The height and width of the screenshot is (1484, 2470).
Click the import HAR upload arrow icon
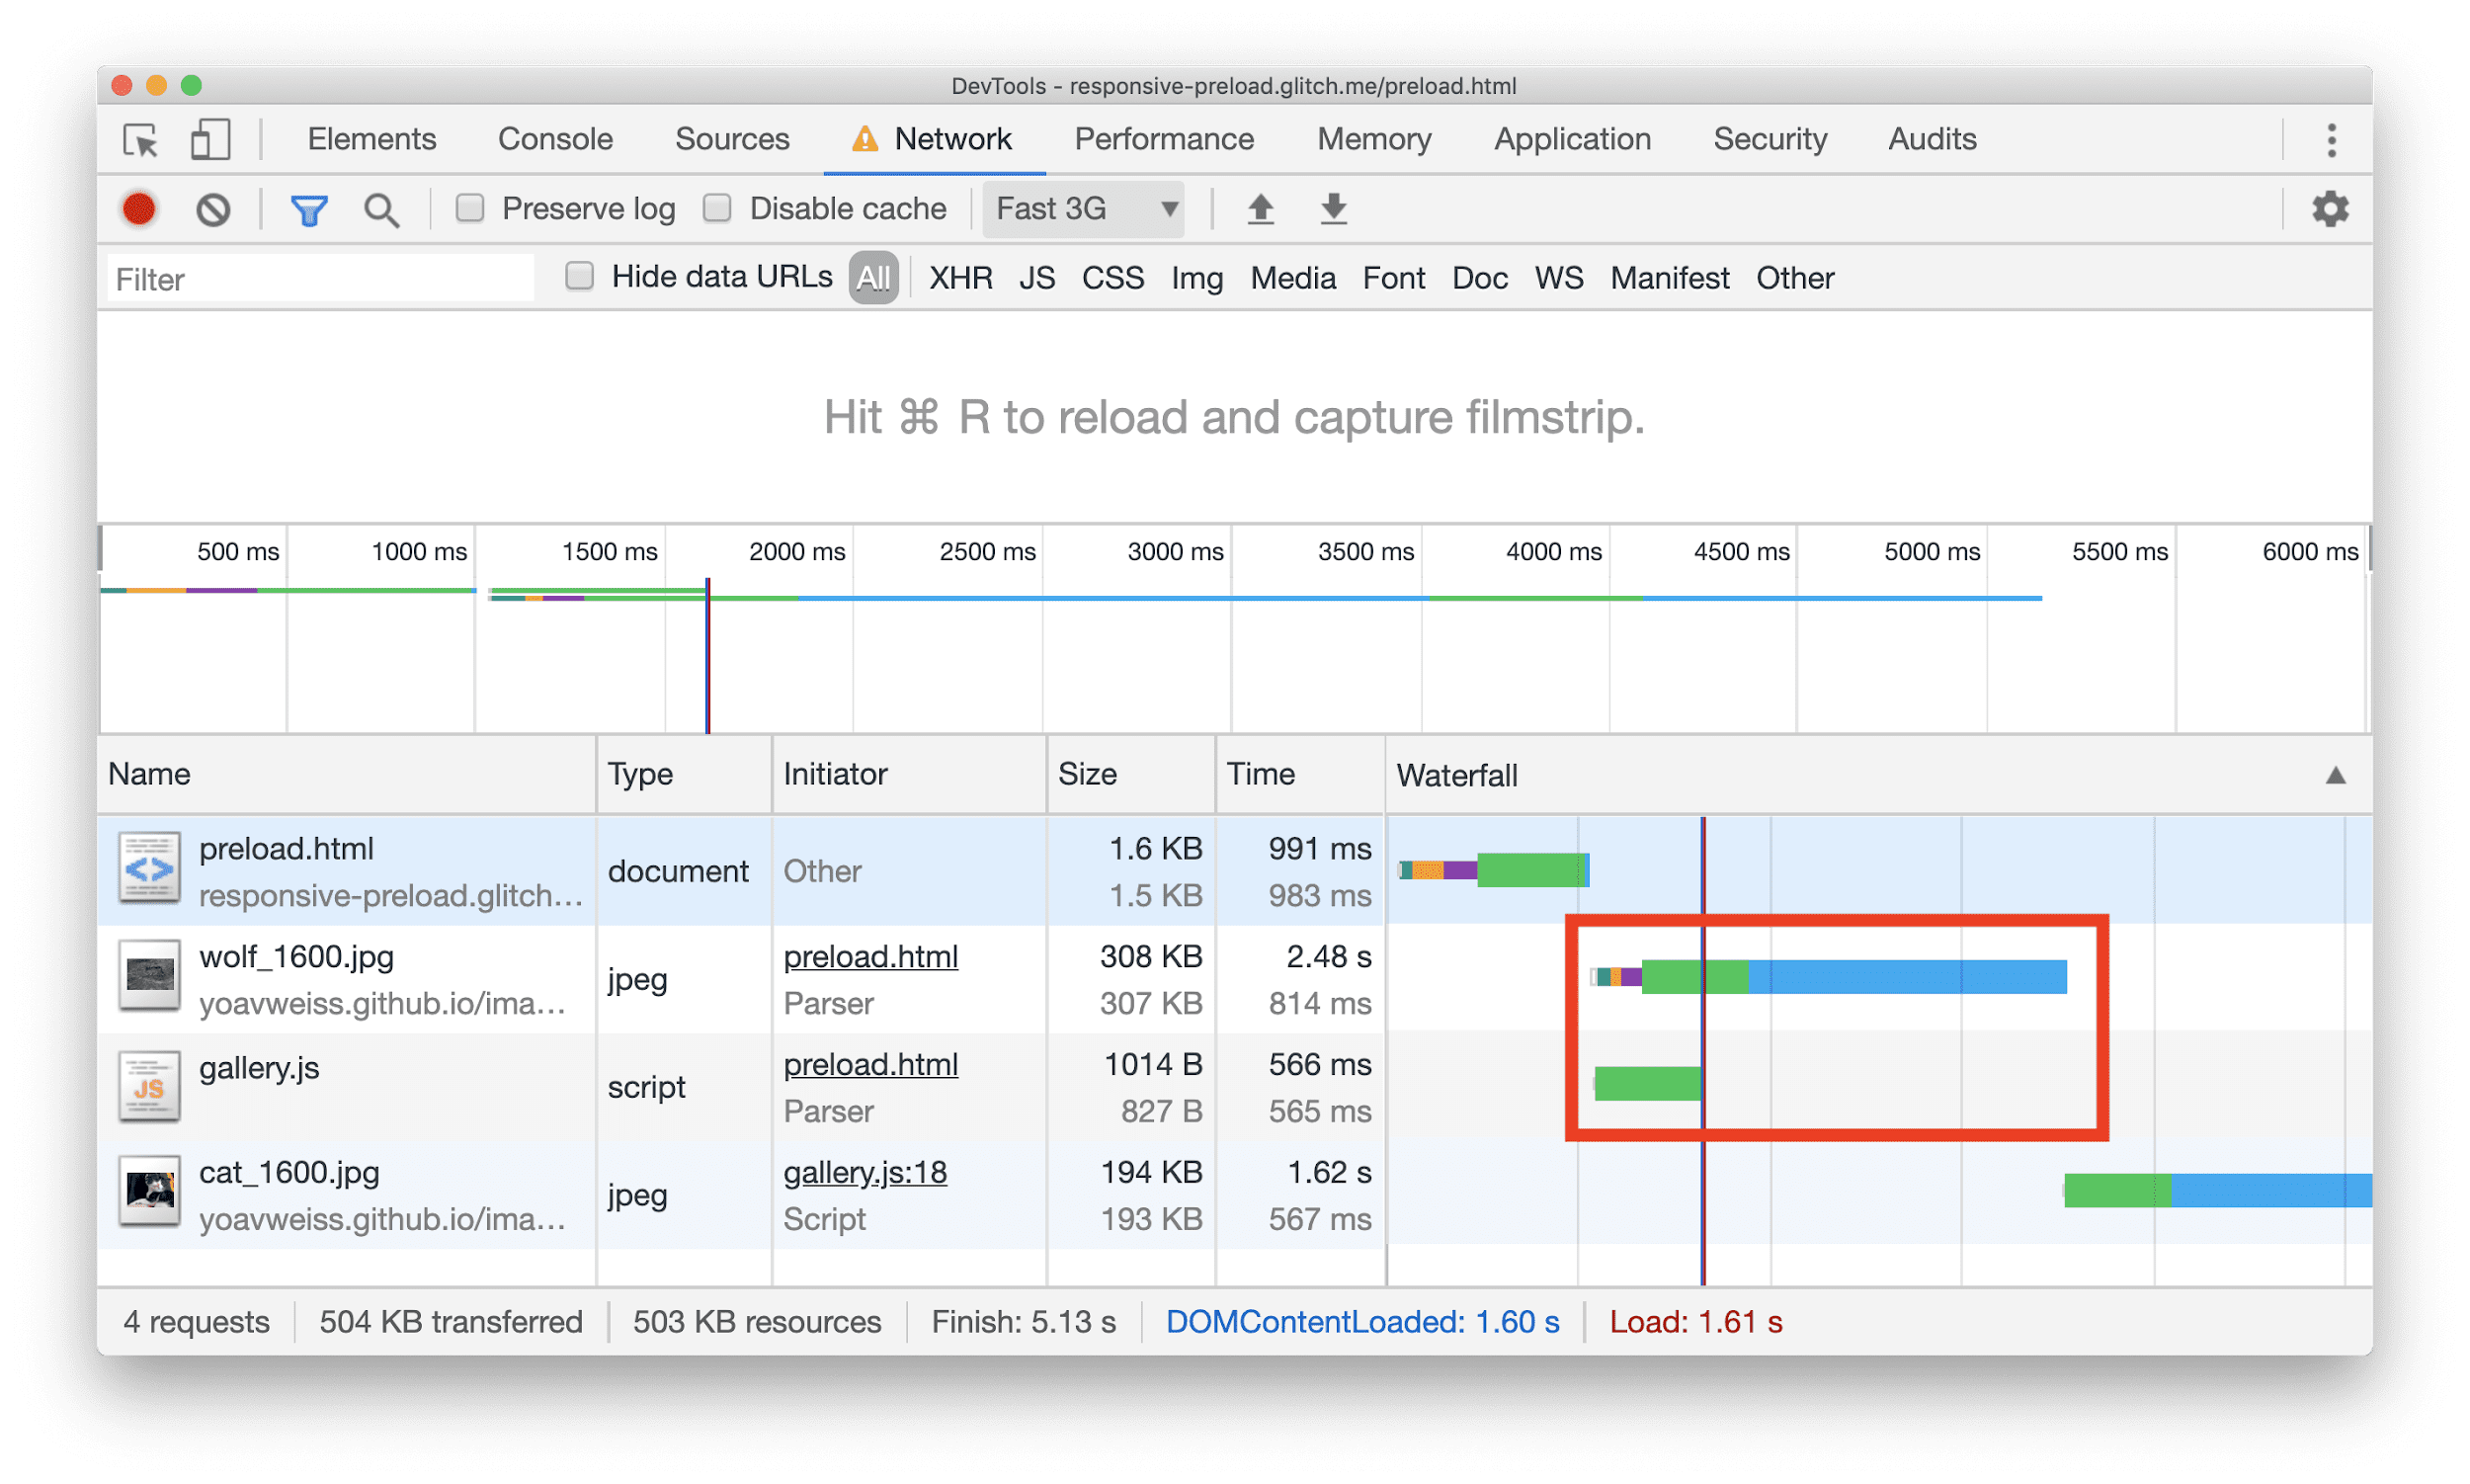coord(1260,213)
